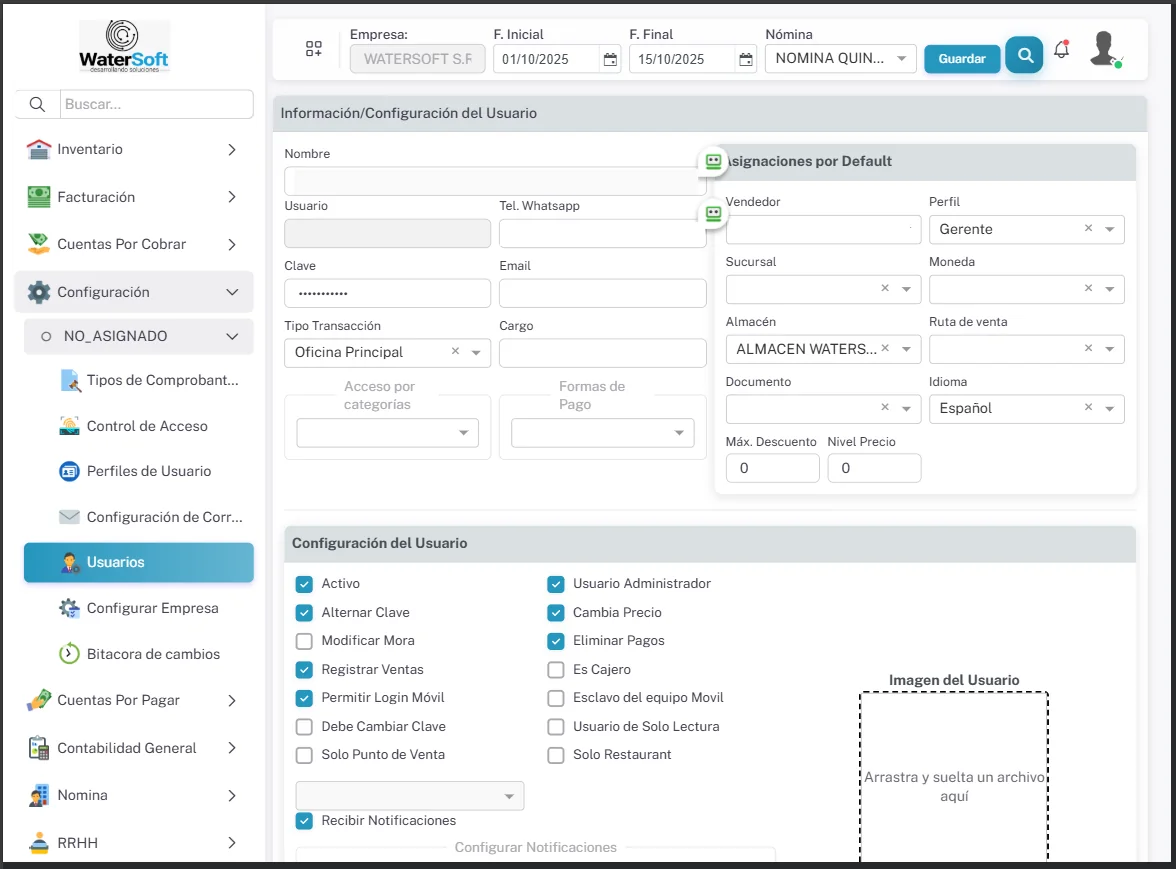
Task: Click the Guardar button
Action: (962, 58)
